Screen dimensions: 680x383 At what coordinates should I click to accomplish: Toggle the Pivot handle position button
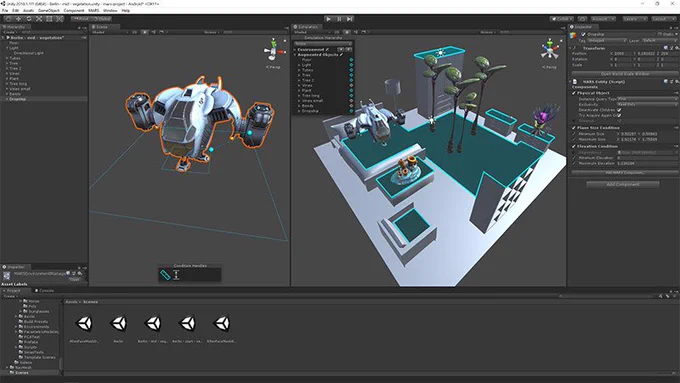coord(82,19)
